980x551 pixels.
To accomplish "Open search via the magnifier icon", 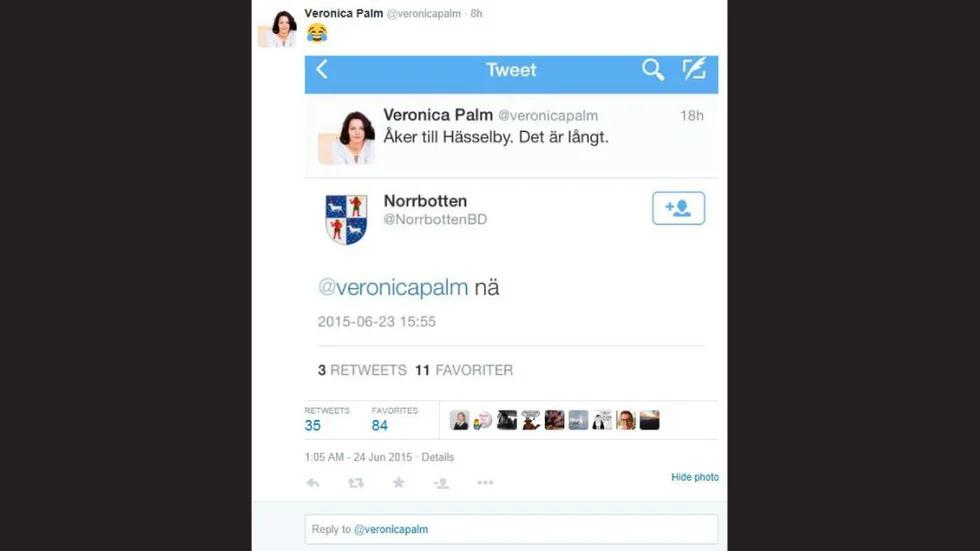I will coord(652,69).
